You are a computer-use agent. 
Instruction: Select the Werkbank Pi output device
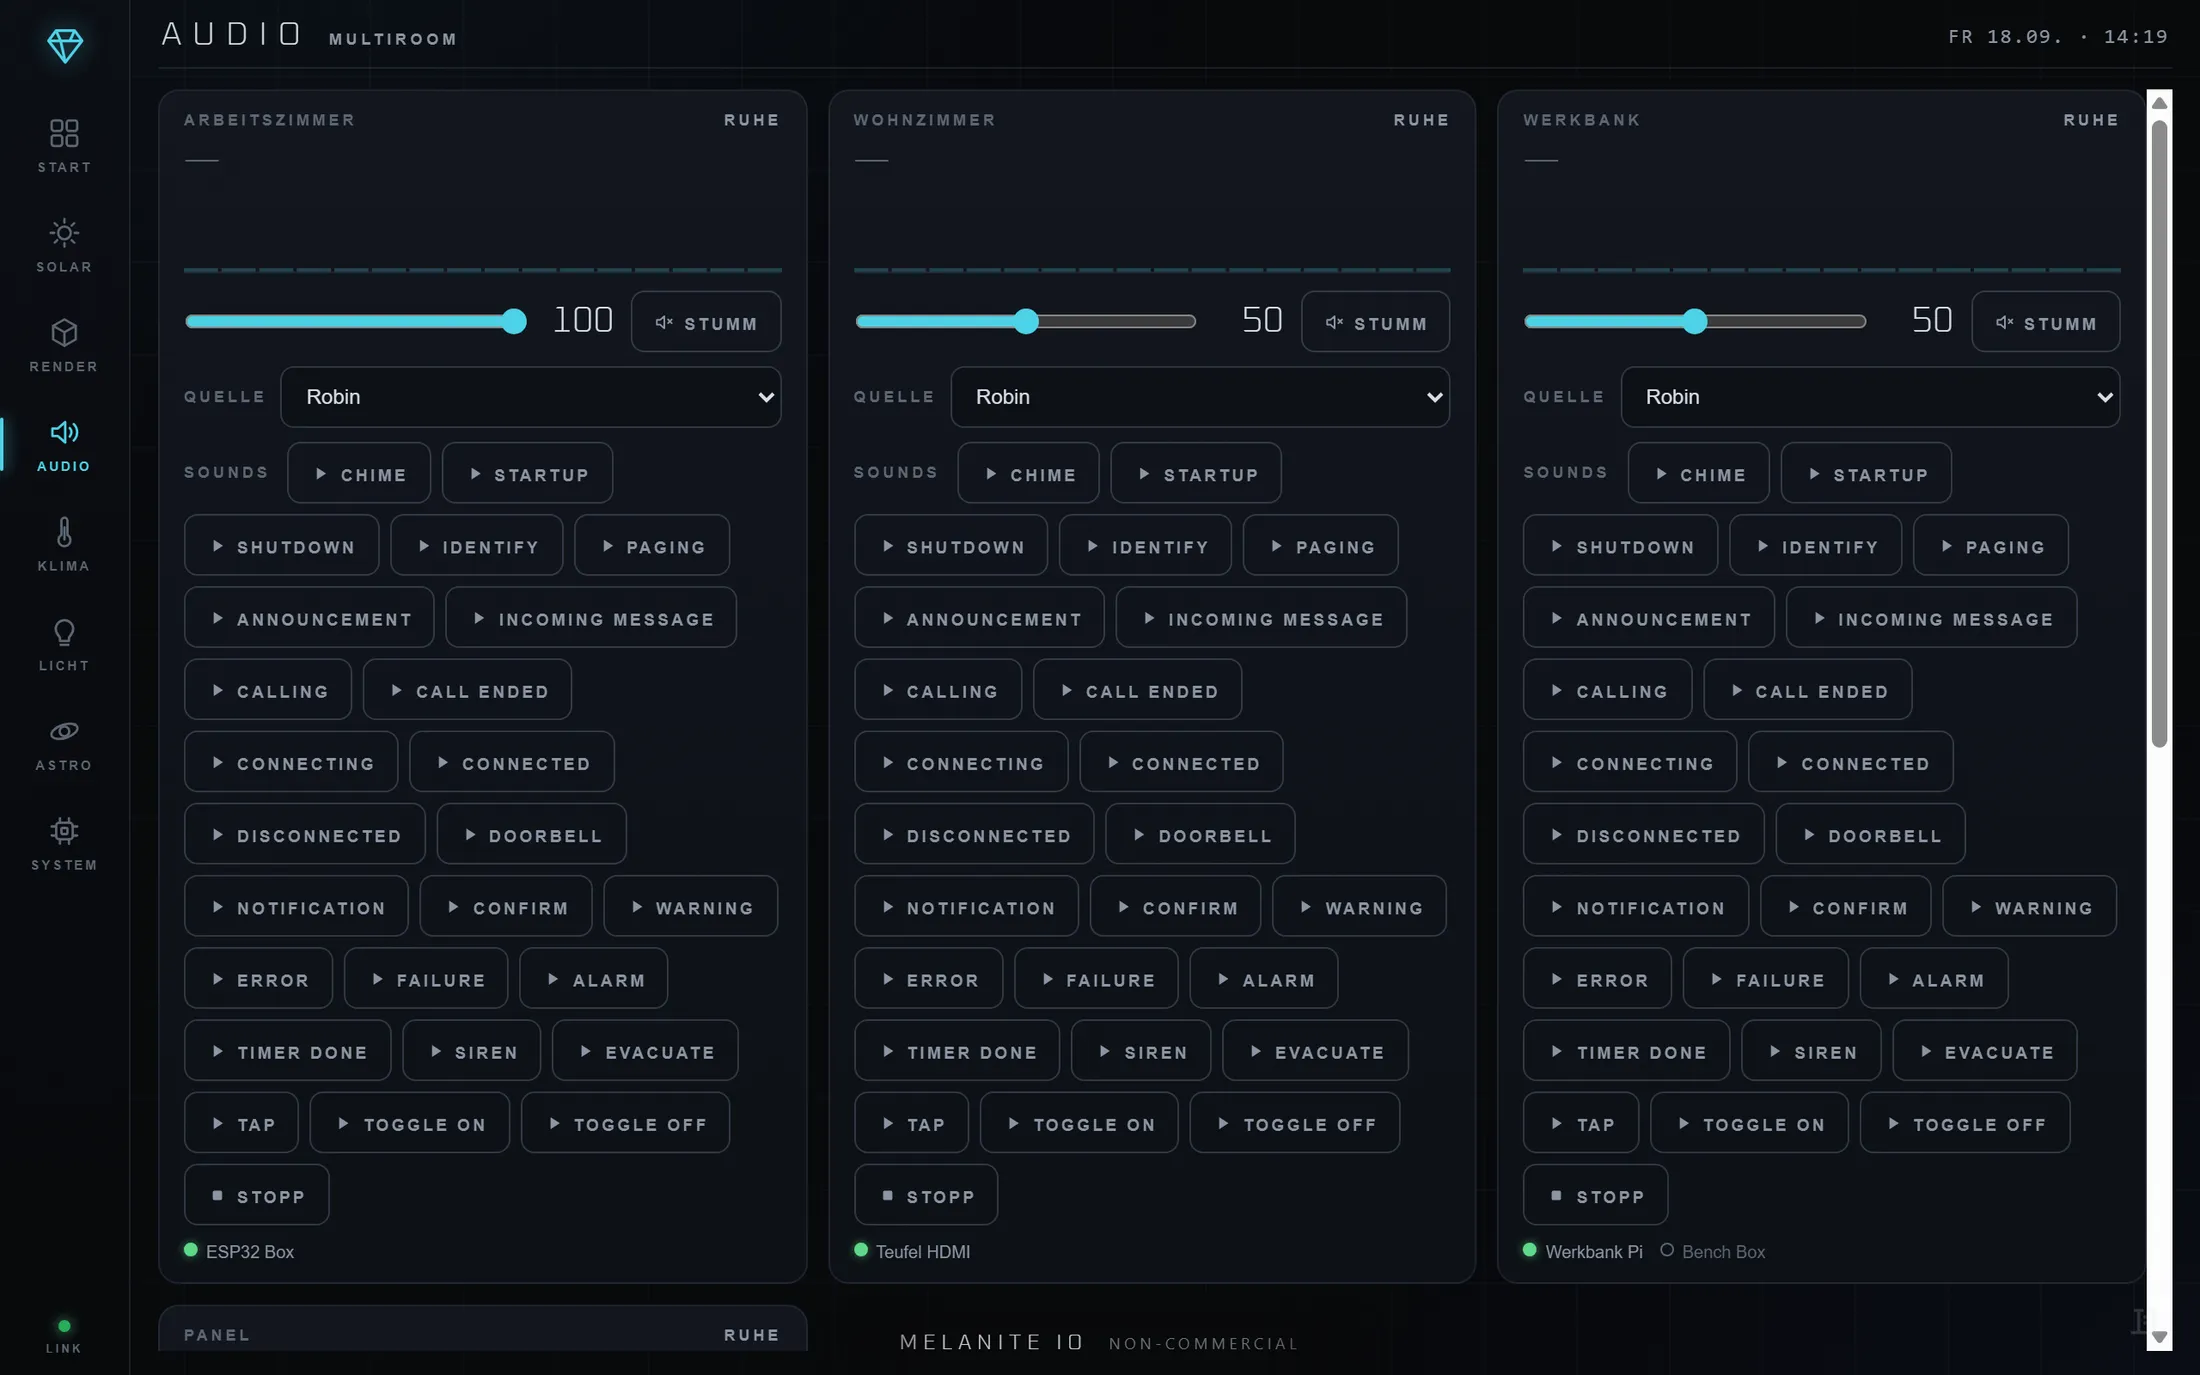point(1582,1251)
